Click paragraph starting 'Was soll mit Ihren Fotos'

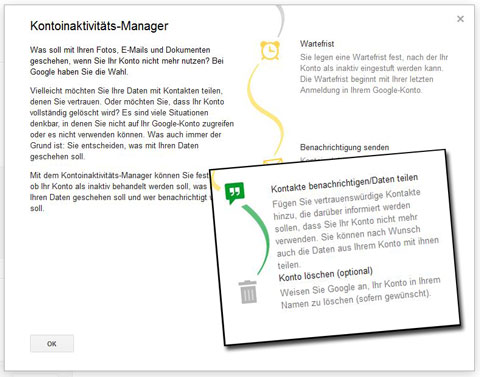pyautogui.click(x=127, y=61)
